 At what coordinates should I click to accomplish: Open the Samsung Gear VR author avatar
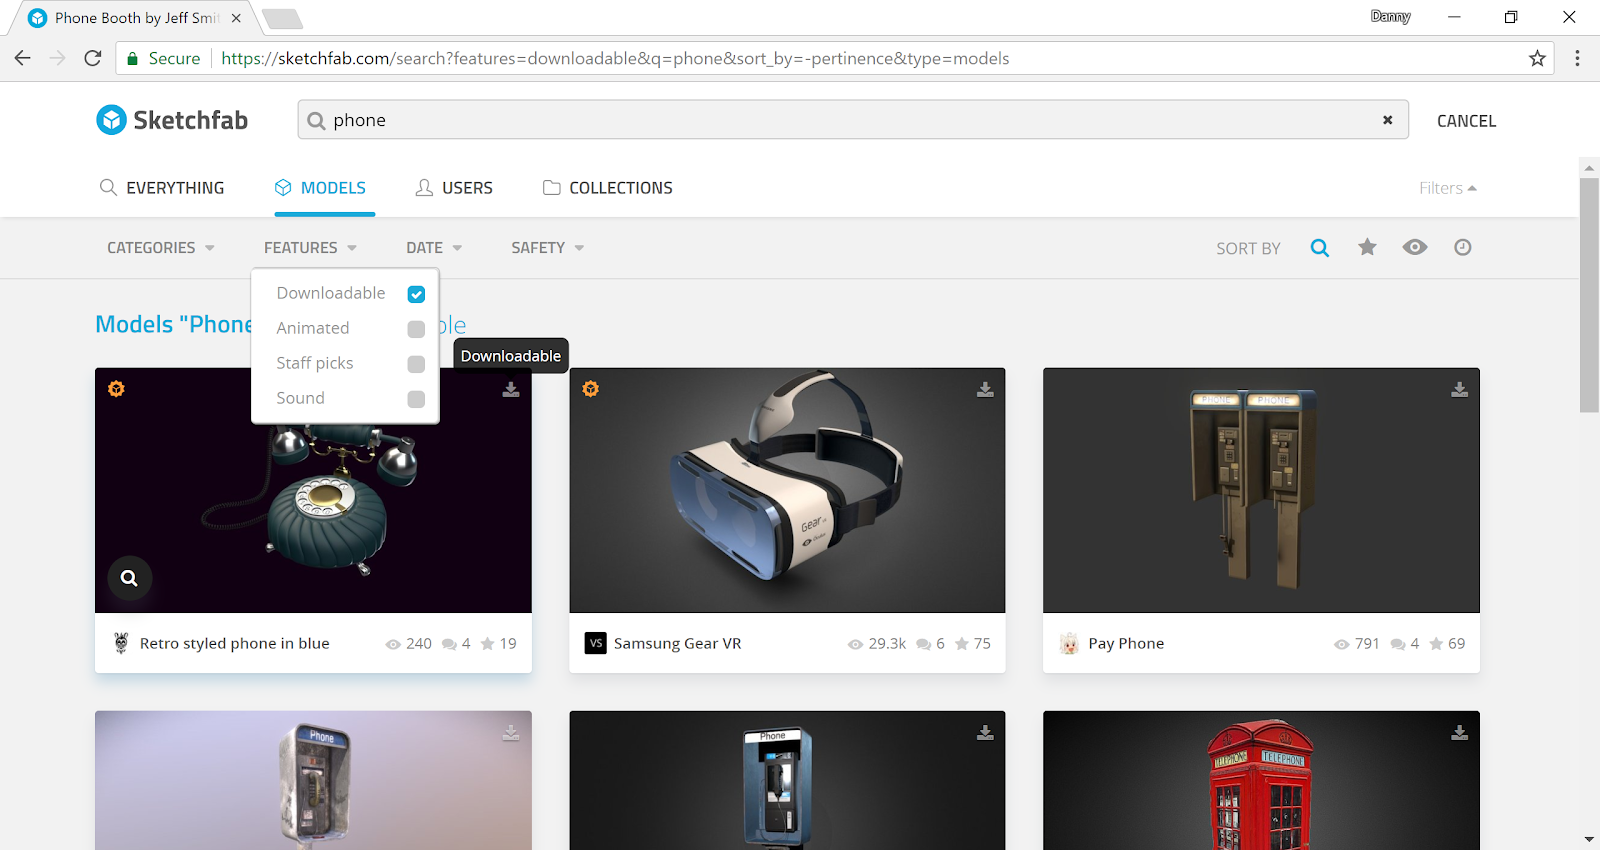pyautogui.click(x=596, y=643)
